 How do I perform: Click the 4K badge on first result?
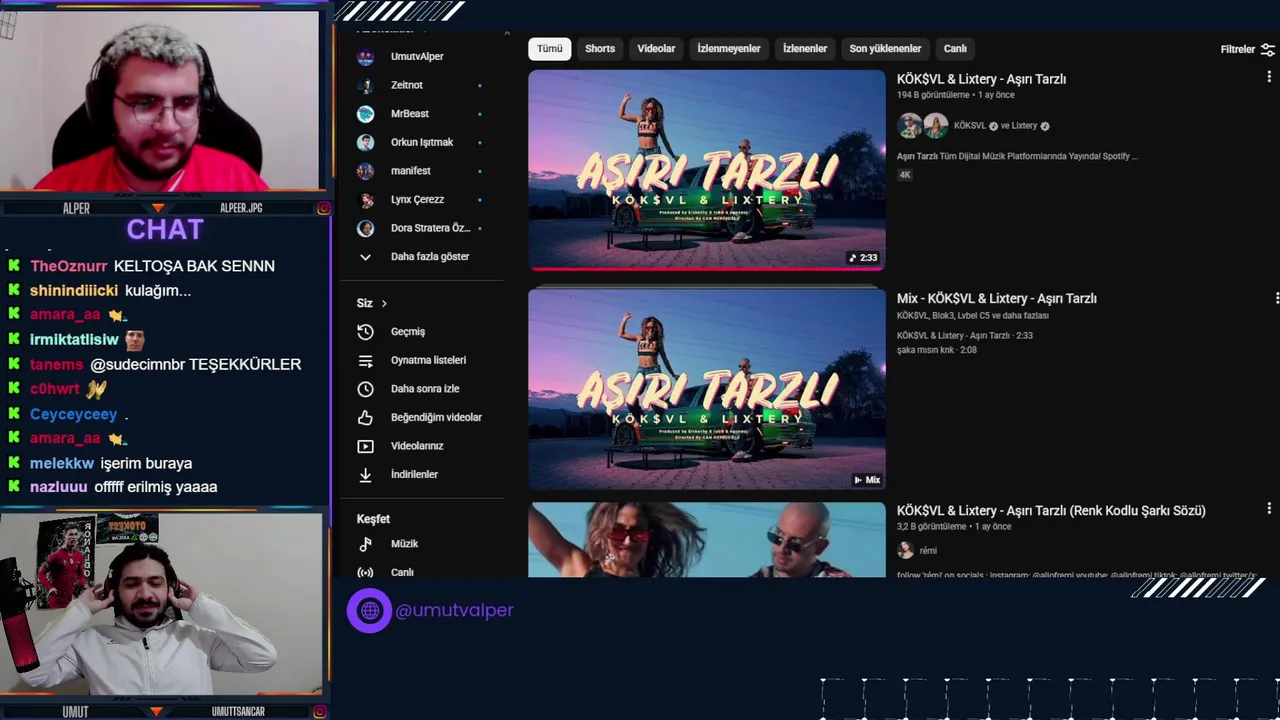coord(905,175)
